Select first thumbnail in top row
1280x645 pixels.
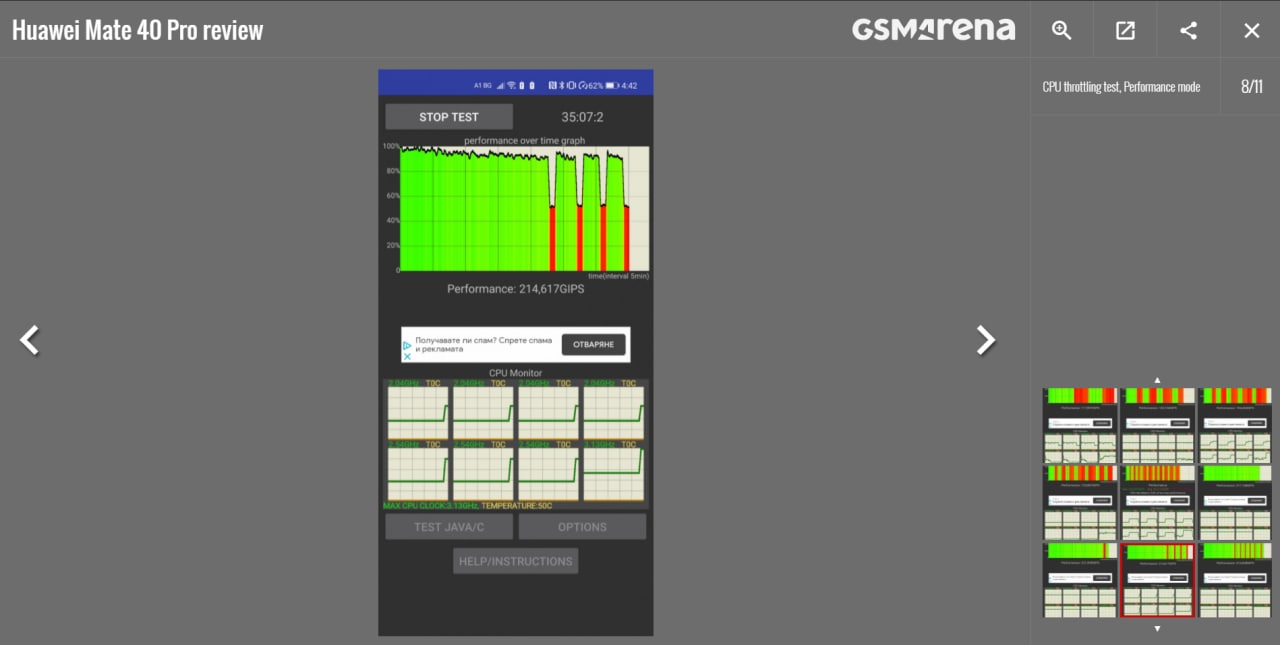coord(1080,425)
